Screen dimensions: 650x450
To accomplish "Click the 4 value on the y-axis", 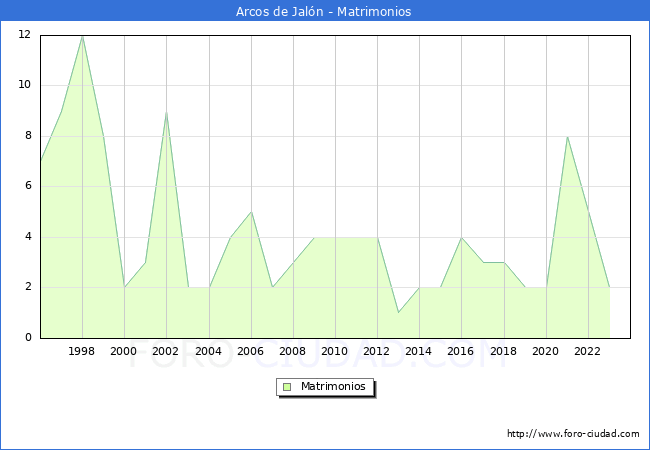I will pyautogui.click(x=28, y=237).
